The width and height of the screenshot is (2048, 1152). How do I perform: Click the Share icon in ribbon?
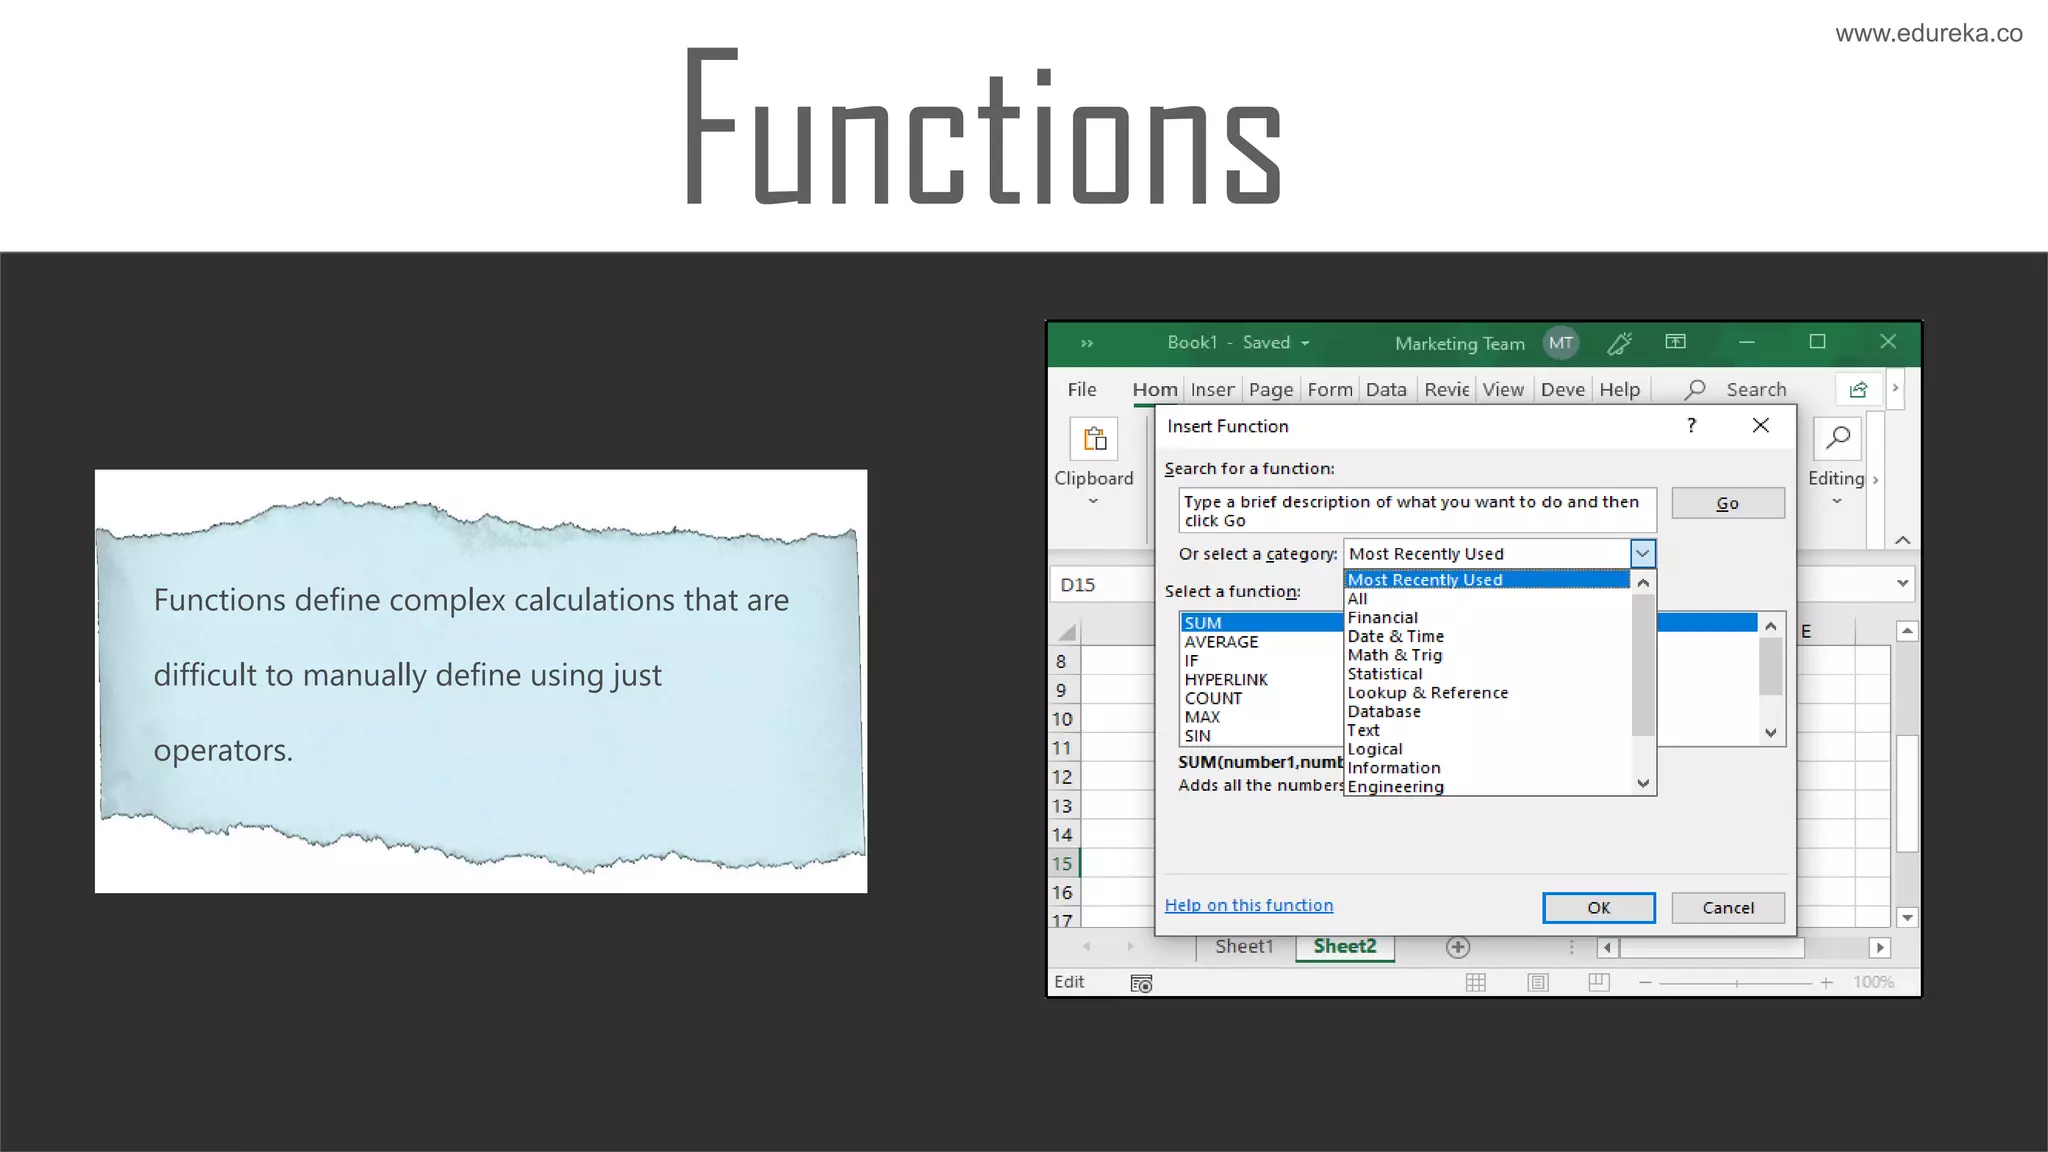tap(1858, 390)
